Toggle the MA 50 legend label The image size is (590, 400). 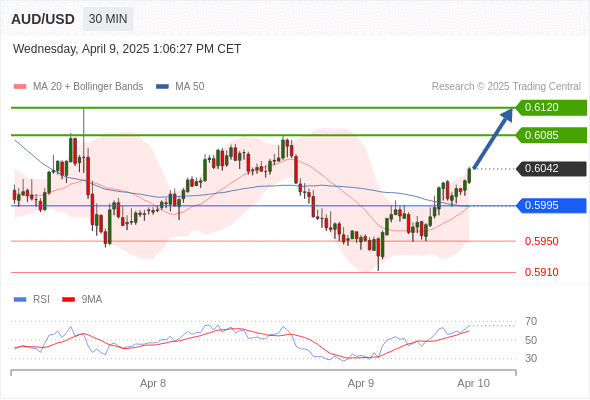coord(190,87)
